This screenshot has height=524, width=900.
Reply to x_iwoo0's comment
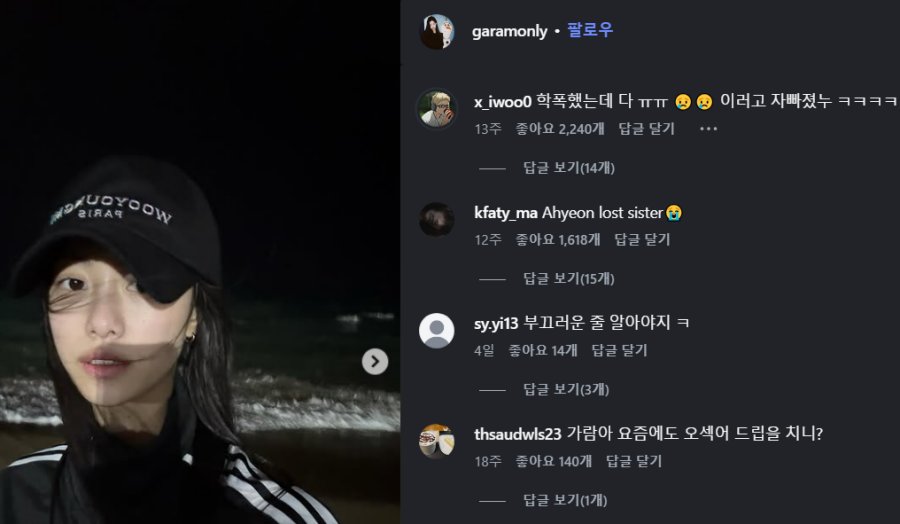coord(646,129)
